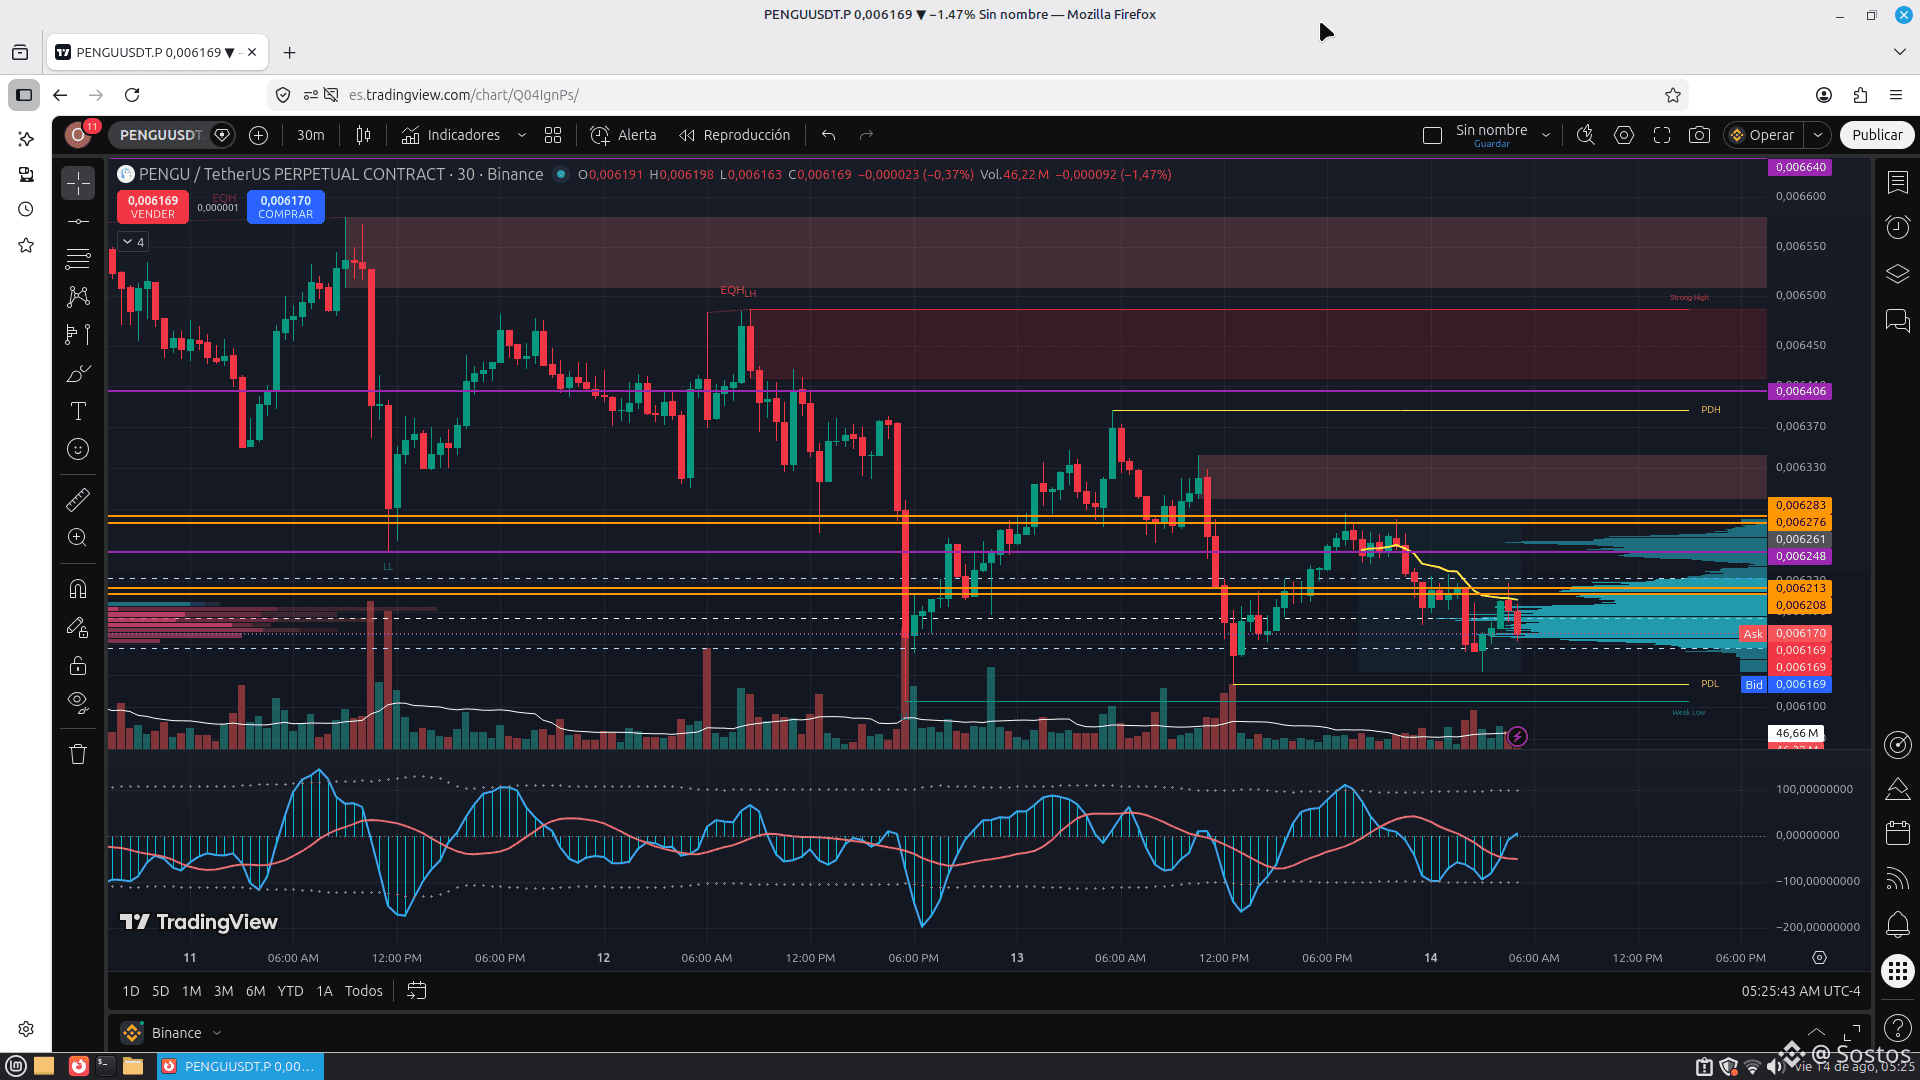Select the 1D time range
Viewport: 1920px width, 1080px height.
click(131, 991)
